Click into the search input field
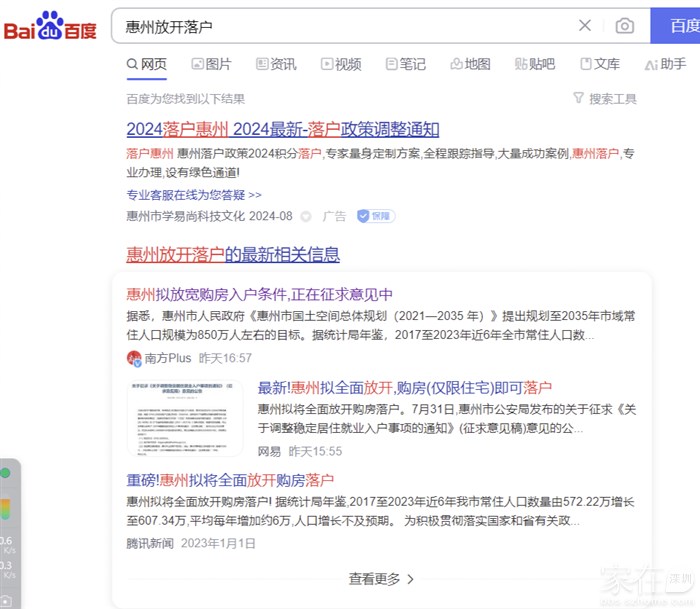This screenshot has height=609, width=700. coord(340,26)
